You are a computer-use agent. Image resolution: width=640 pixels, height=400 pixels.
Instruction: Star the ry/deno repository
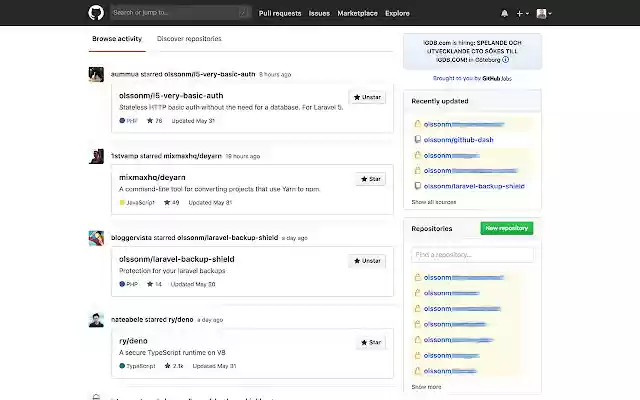tap(370, 342)
